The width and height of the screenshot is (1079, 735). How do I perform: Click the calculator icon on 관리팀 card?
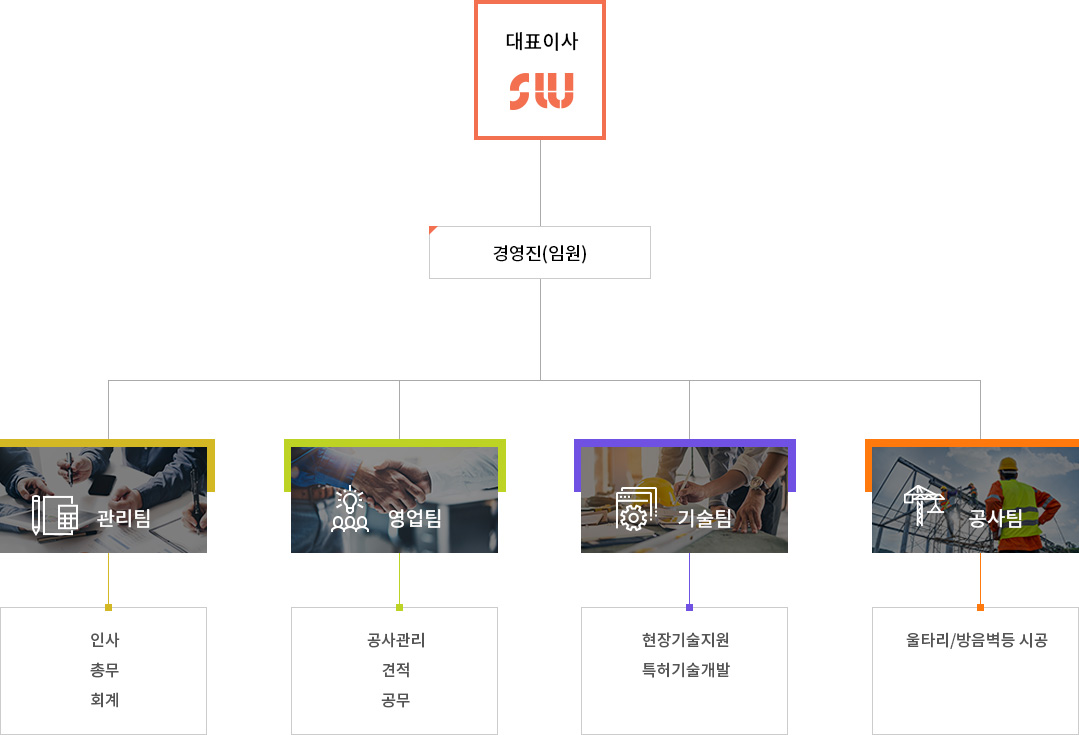[x=55, y=515]
